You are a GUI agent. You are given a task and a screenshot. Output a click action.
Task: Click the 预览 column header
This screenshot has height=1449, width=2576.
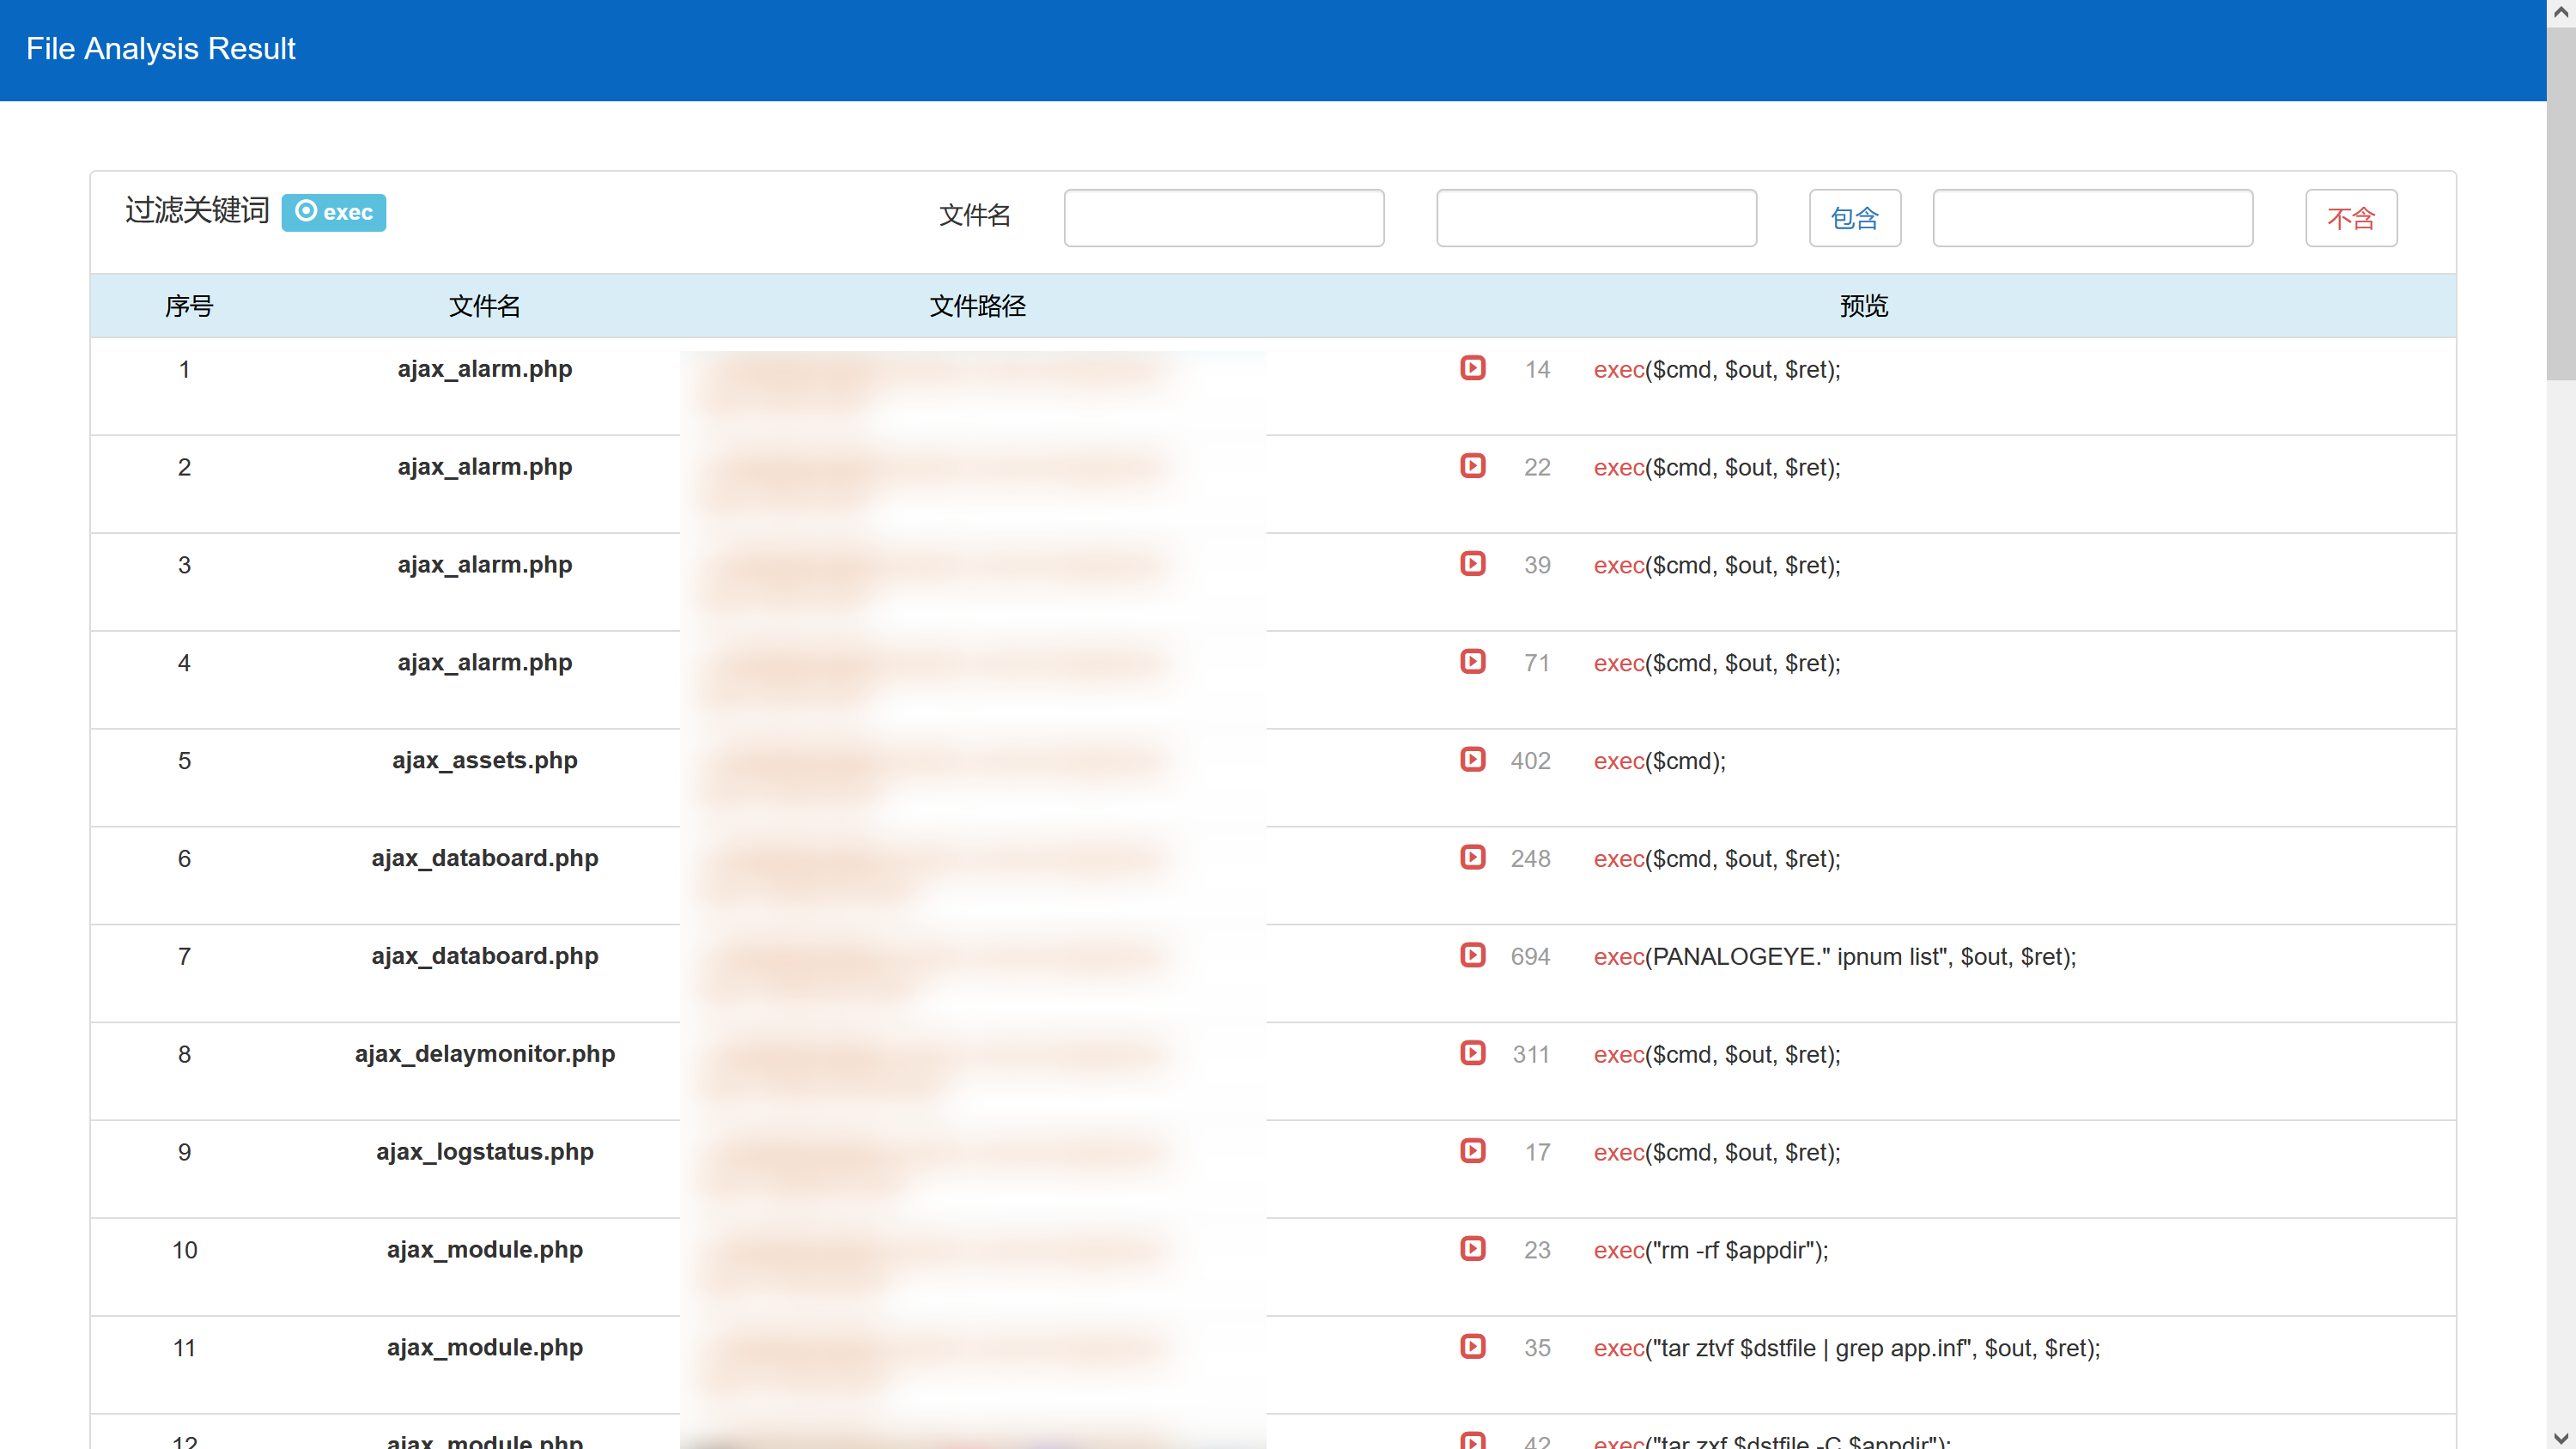[1863, 306]
